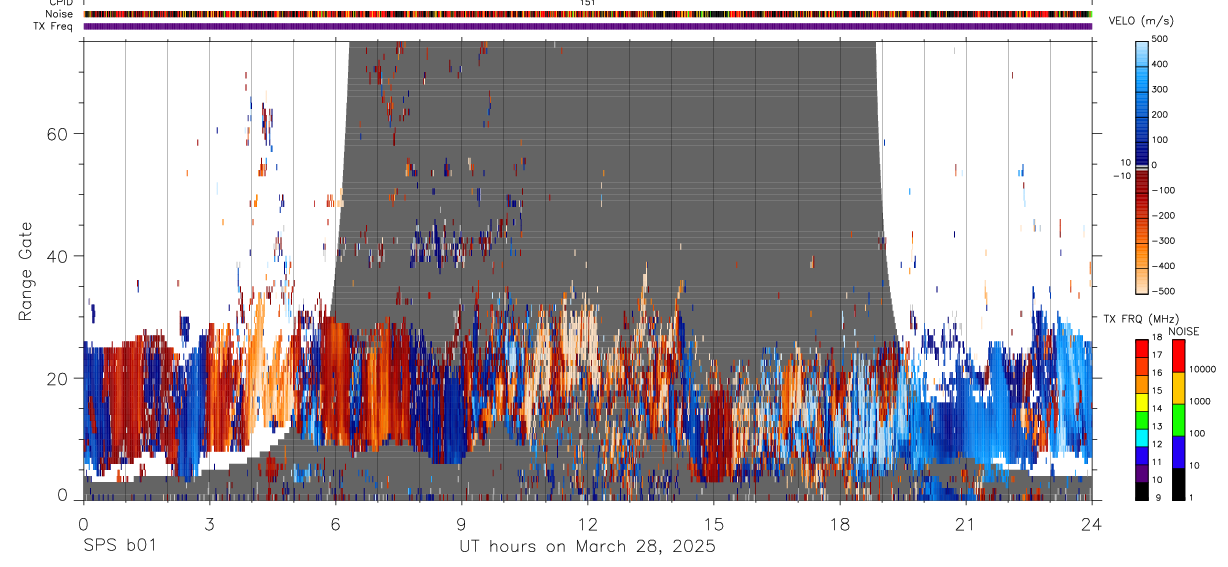Click range gate tick '60'
This screenshot has height=567, width=1228.
[58, 133]
